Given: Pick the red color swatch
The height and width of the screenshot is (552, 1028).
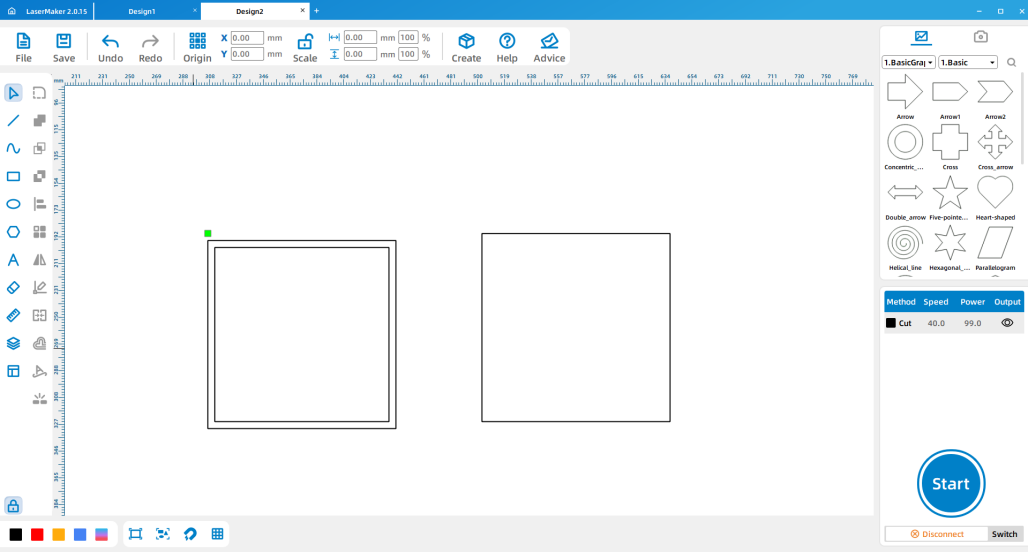Looking at the screenshot, I should point(37,534).
